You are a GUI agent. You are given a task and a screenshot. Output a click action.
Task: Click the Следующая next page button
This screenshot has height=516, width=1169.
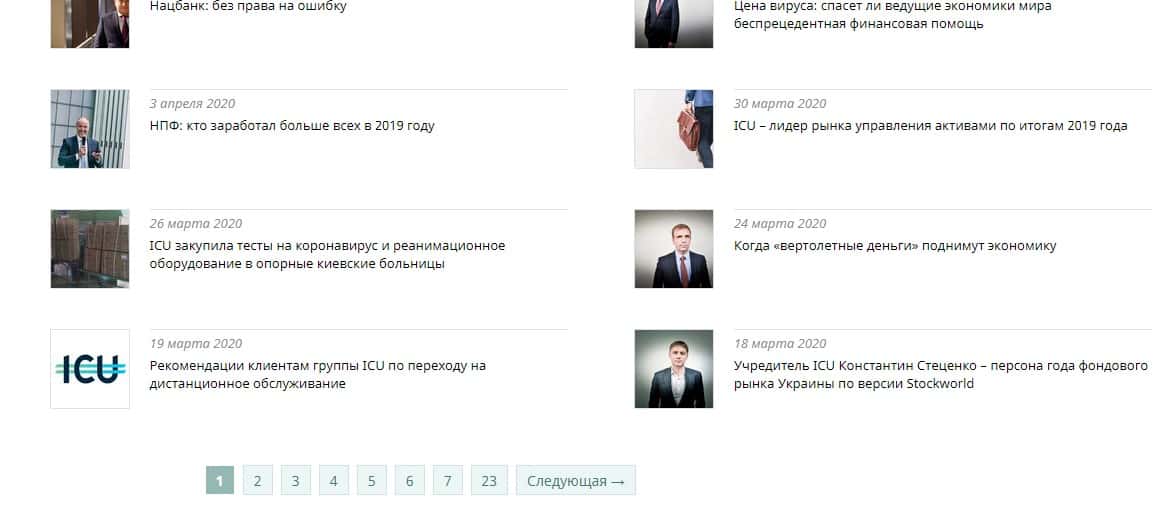576,481
